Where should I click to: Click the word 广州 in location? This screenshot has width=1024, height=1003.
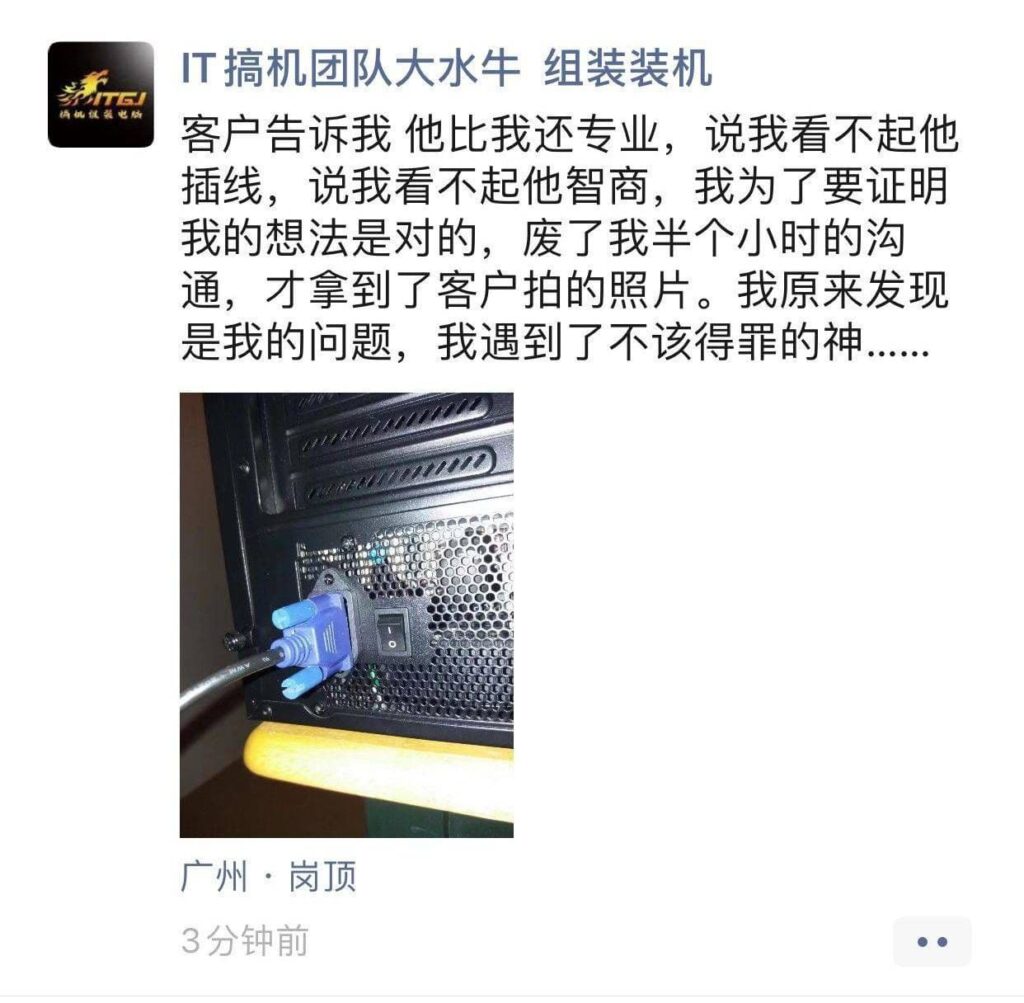[x=214, y=876]
